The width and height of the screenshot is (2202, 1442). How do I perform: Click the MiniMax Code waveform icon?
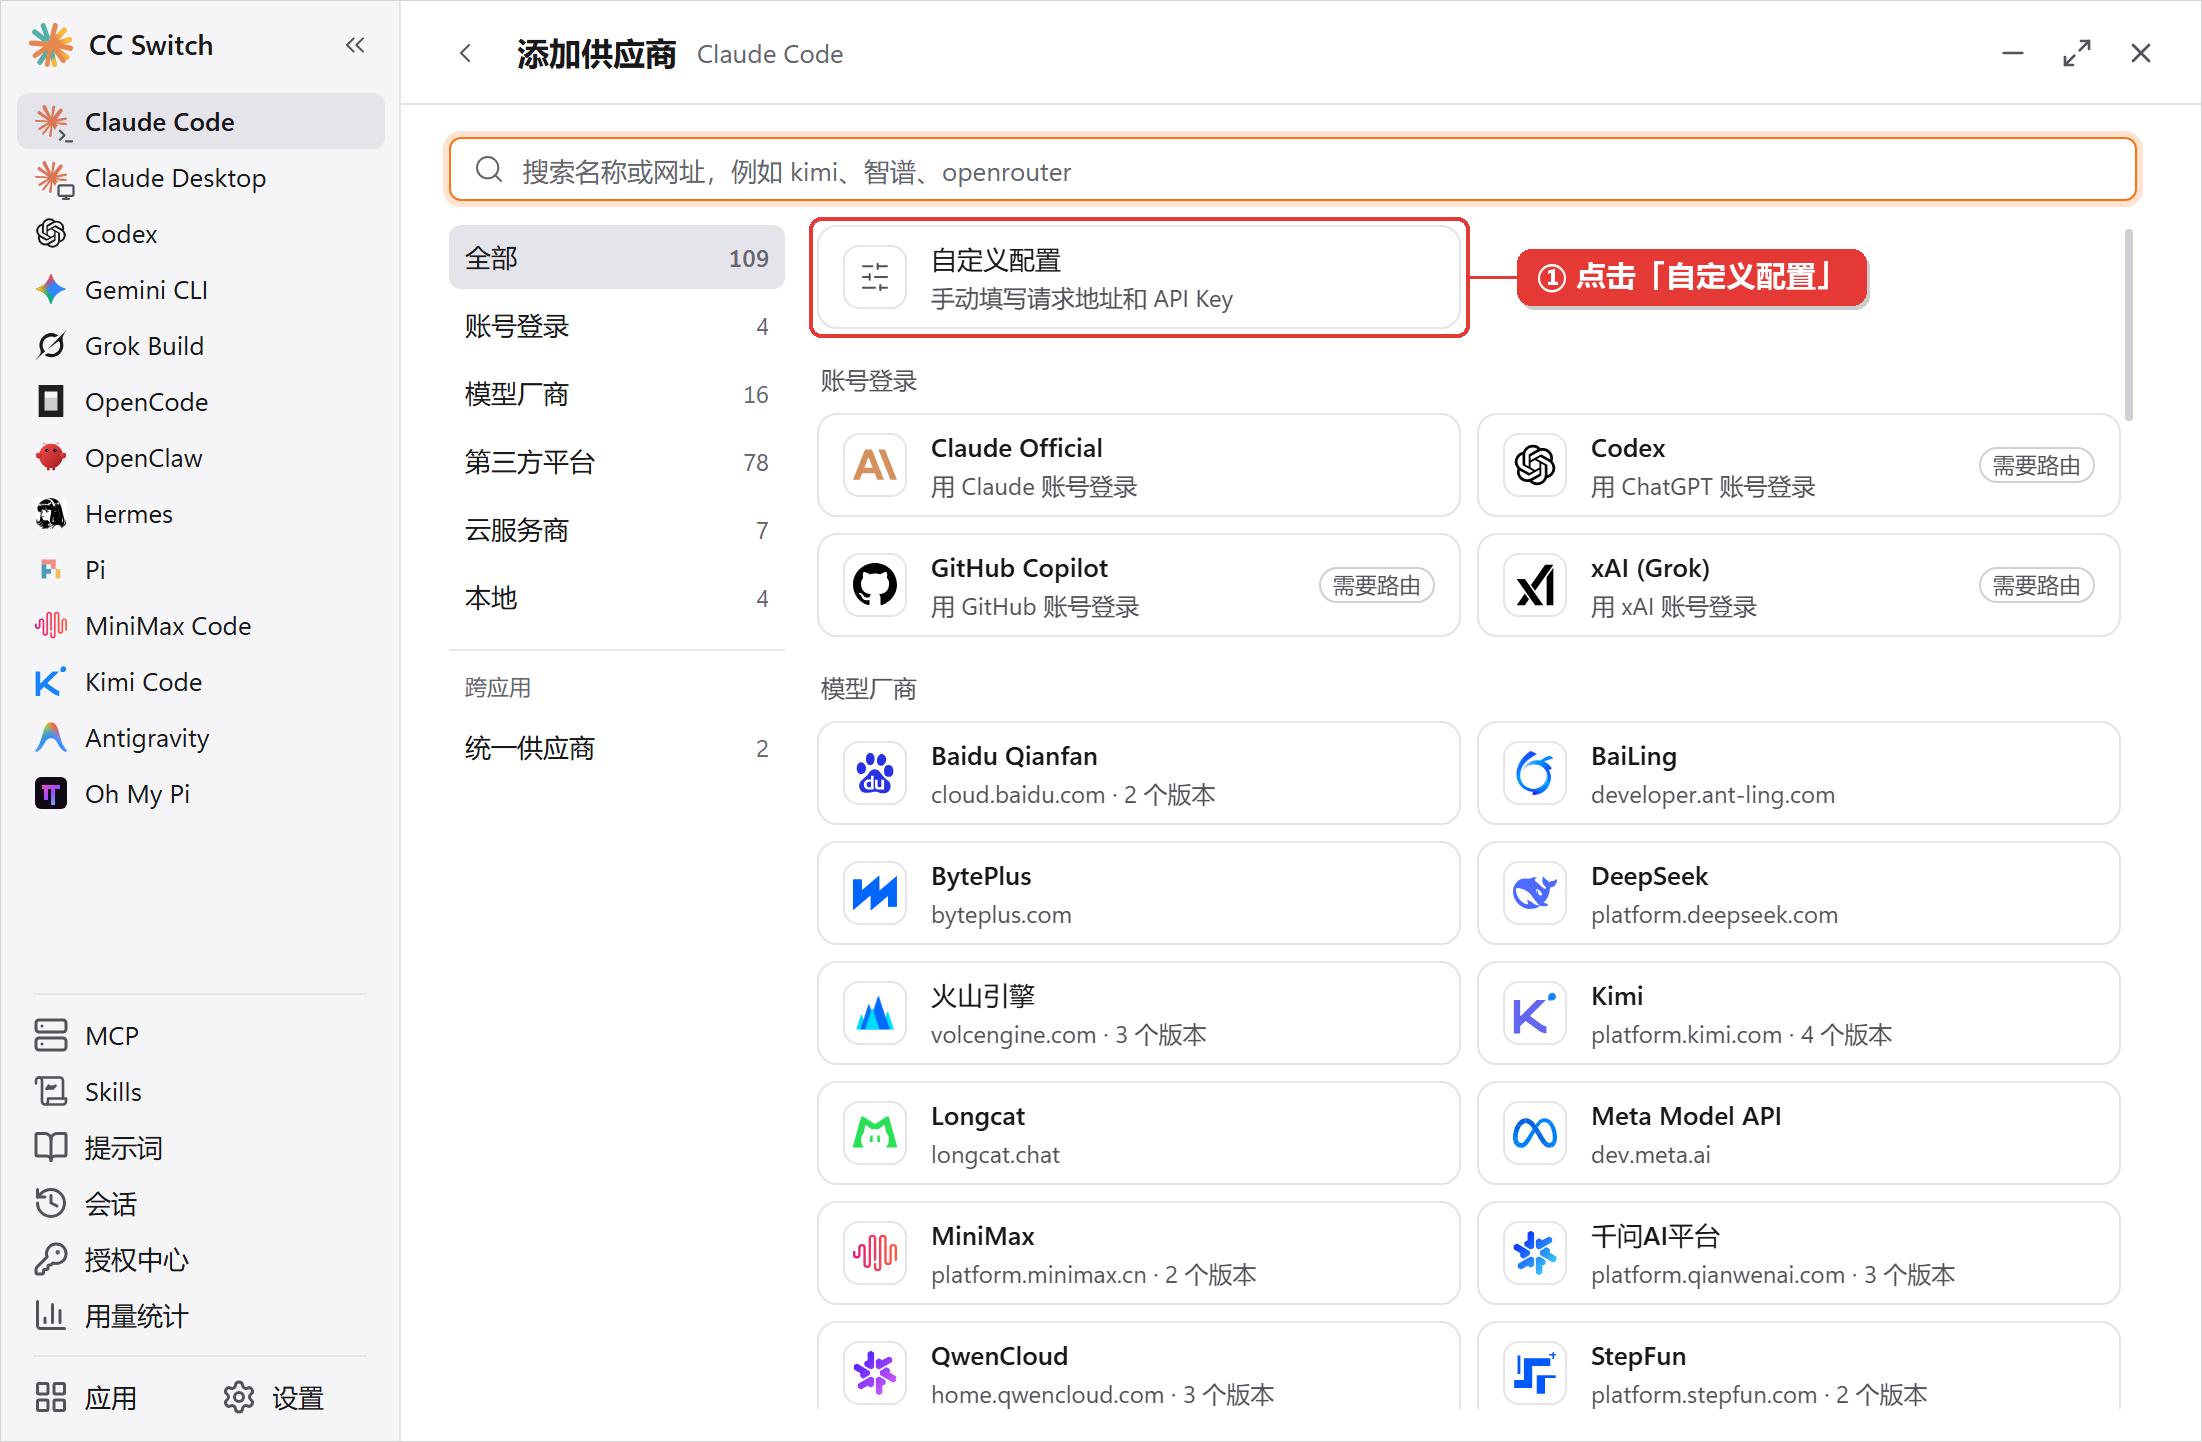51,626
